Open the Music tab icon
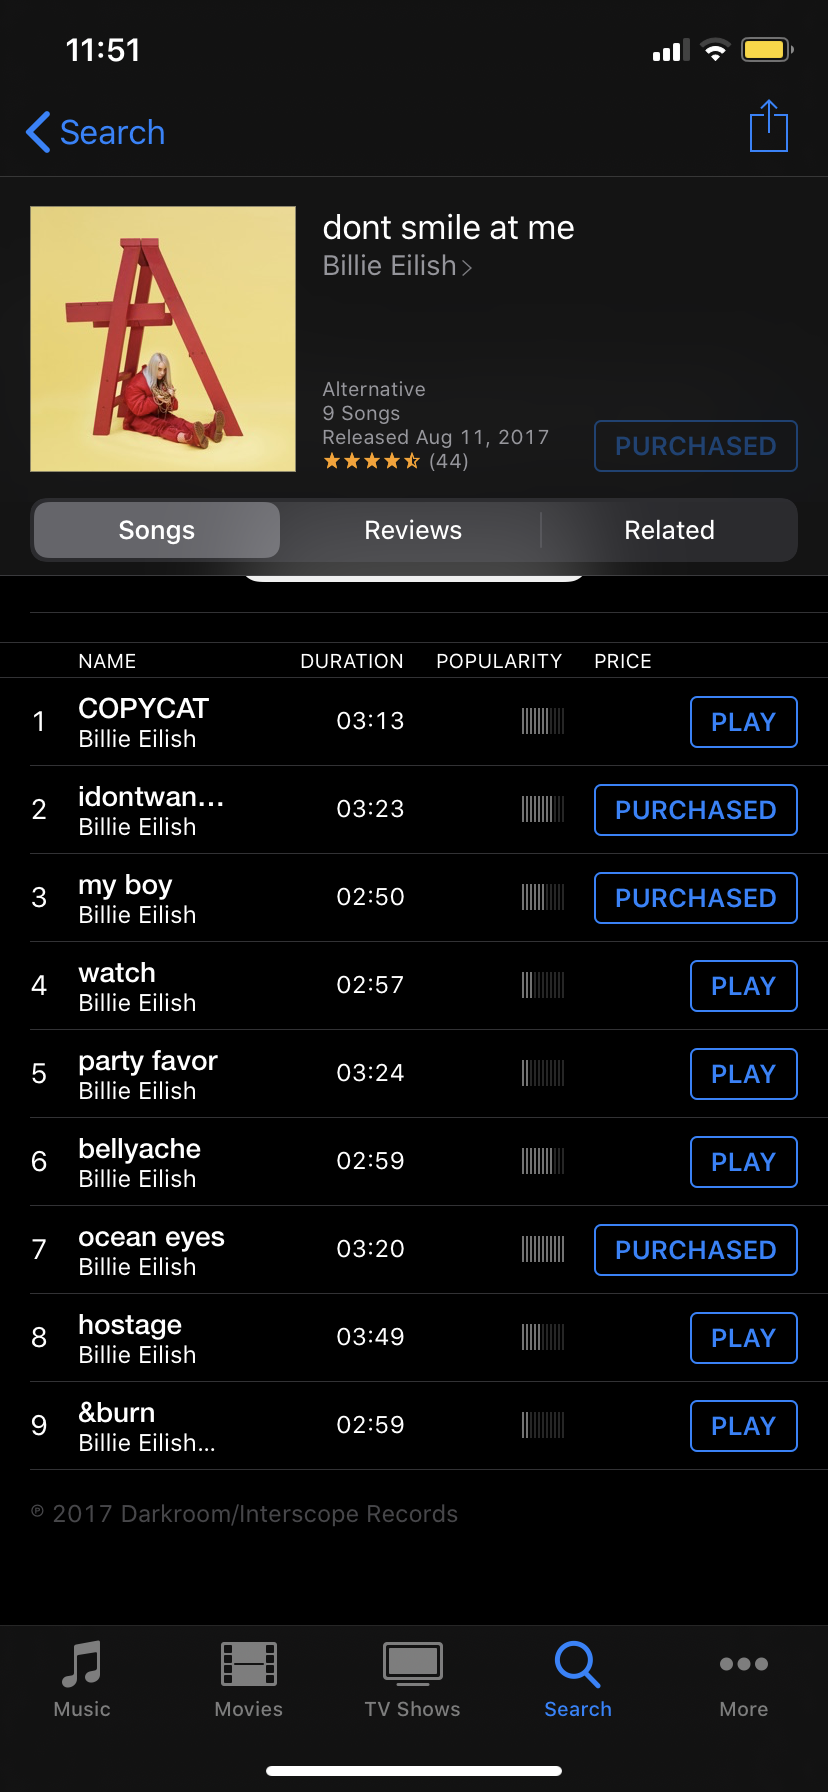The height and width of the screenshot is (1792, 828). tap(82, 1665)
